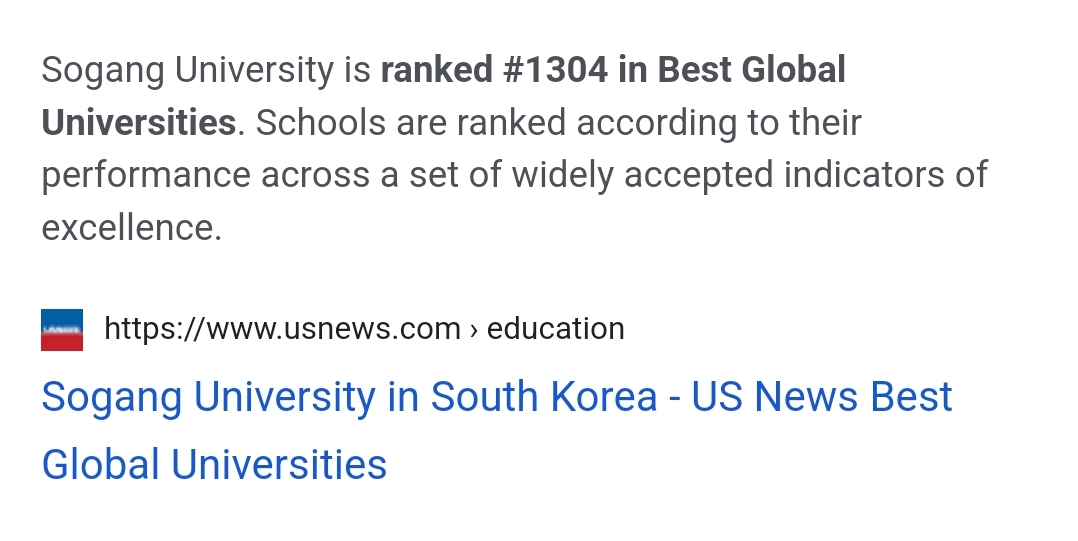Click the breadcrumb separator arrow after usnews.com
The height and width of the screenshot is (541, 1078).
coord(474,330)
